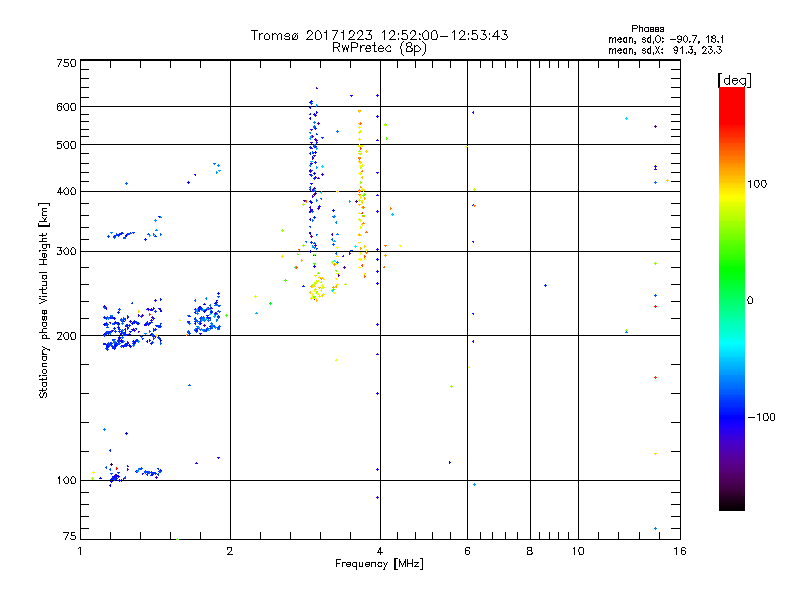
Task: Click the black bottom of the colorbar
Action: (x=732, y=503)
